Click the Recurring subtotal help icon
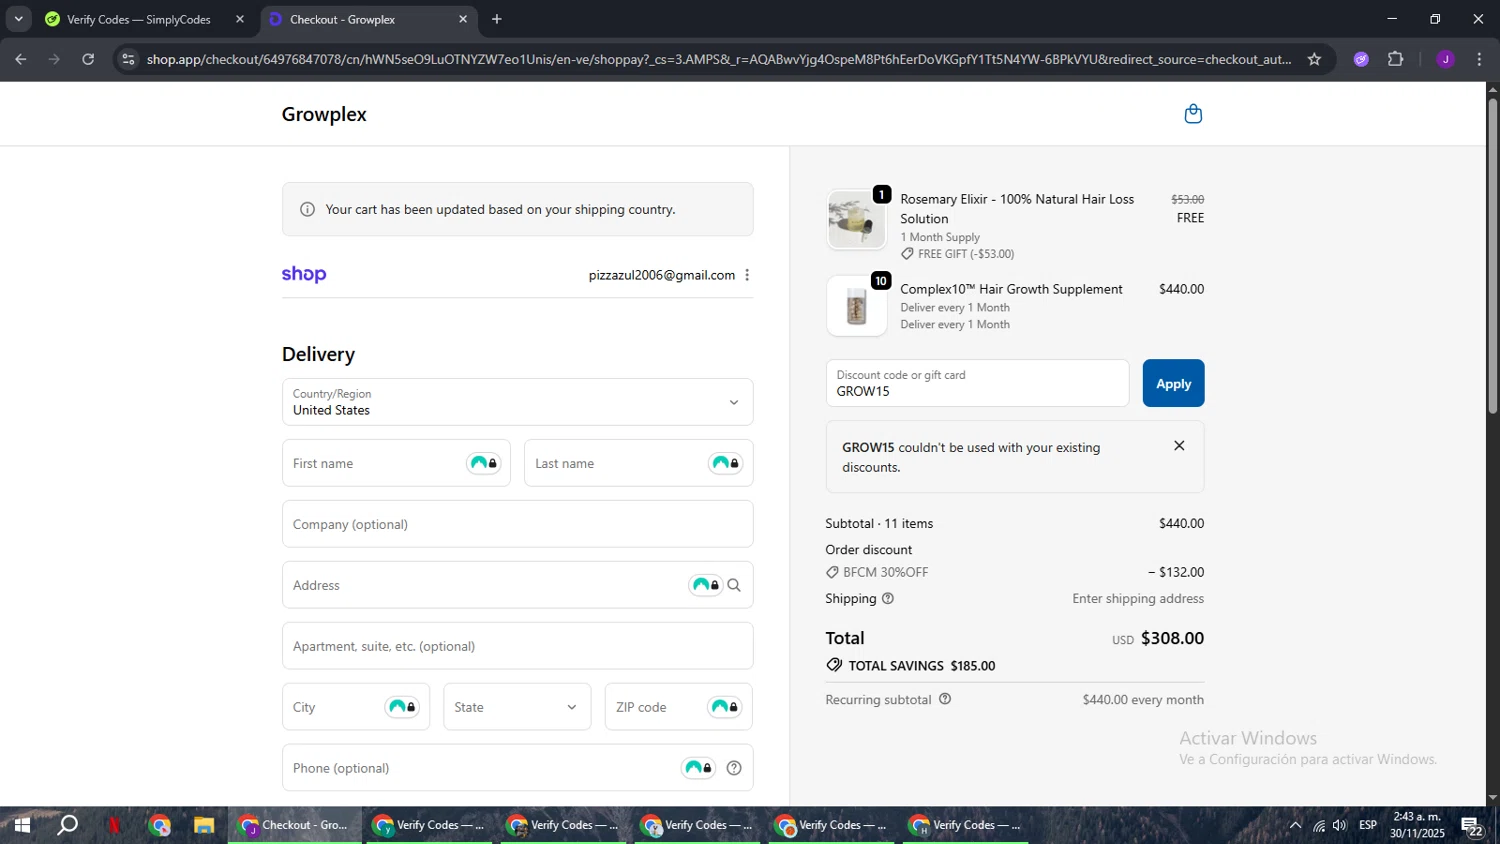Screen dimensions: 1500x844 945,699
